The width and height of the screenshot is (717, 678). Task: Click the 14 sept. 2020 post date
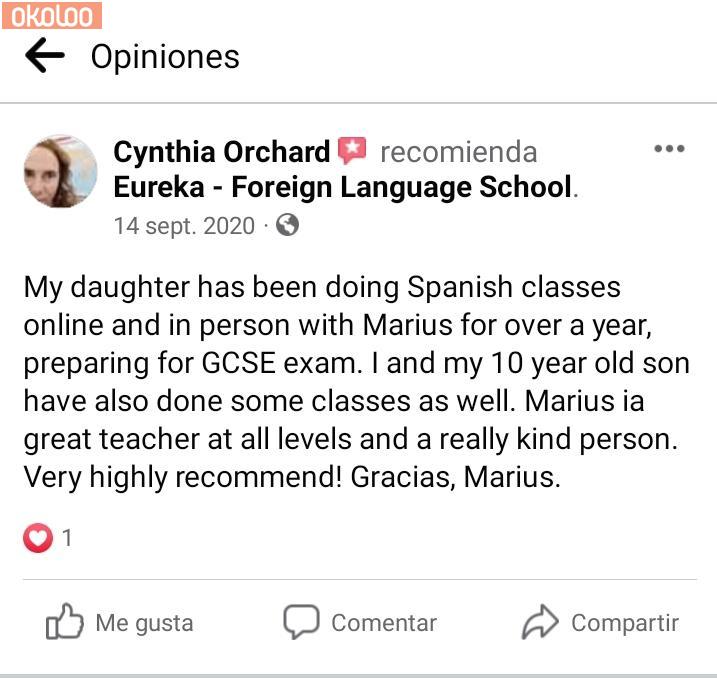[x=184, y=226]
